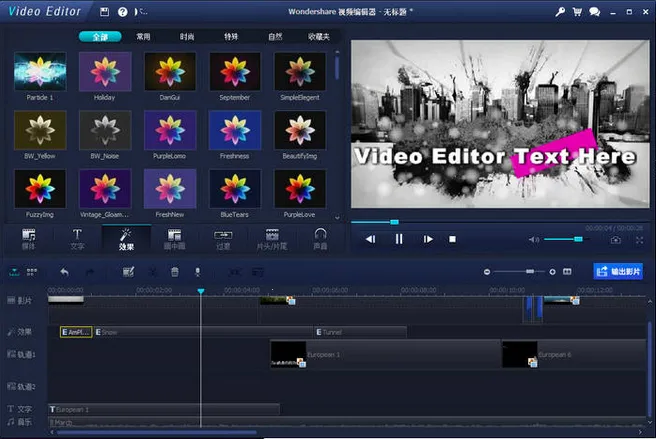Click the delete trash icon

[175, 271]
